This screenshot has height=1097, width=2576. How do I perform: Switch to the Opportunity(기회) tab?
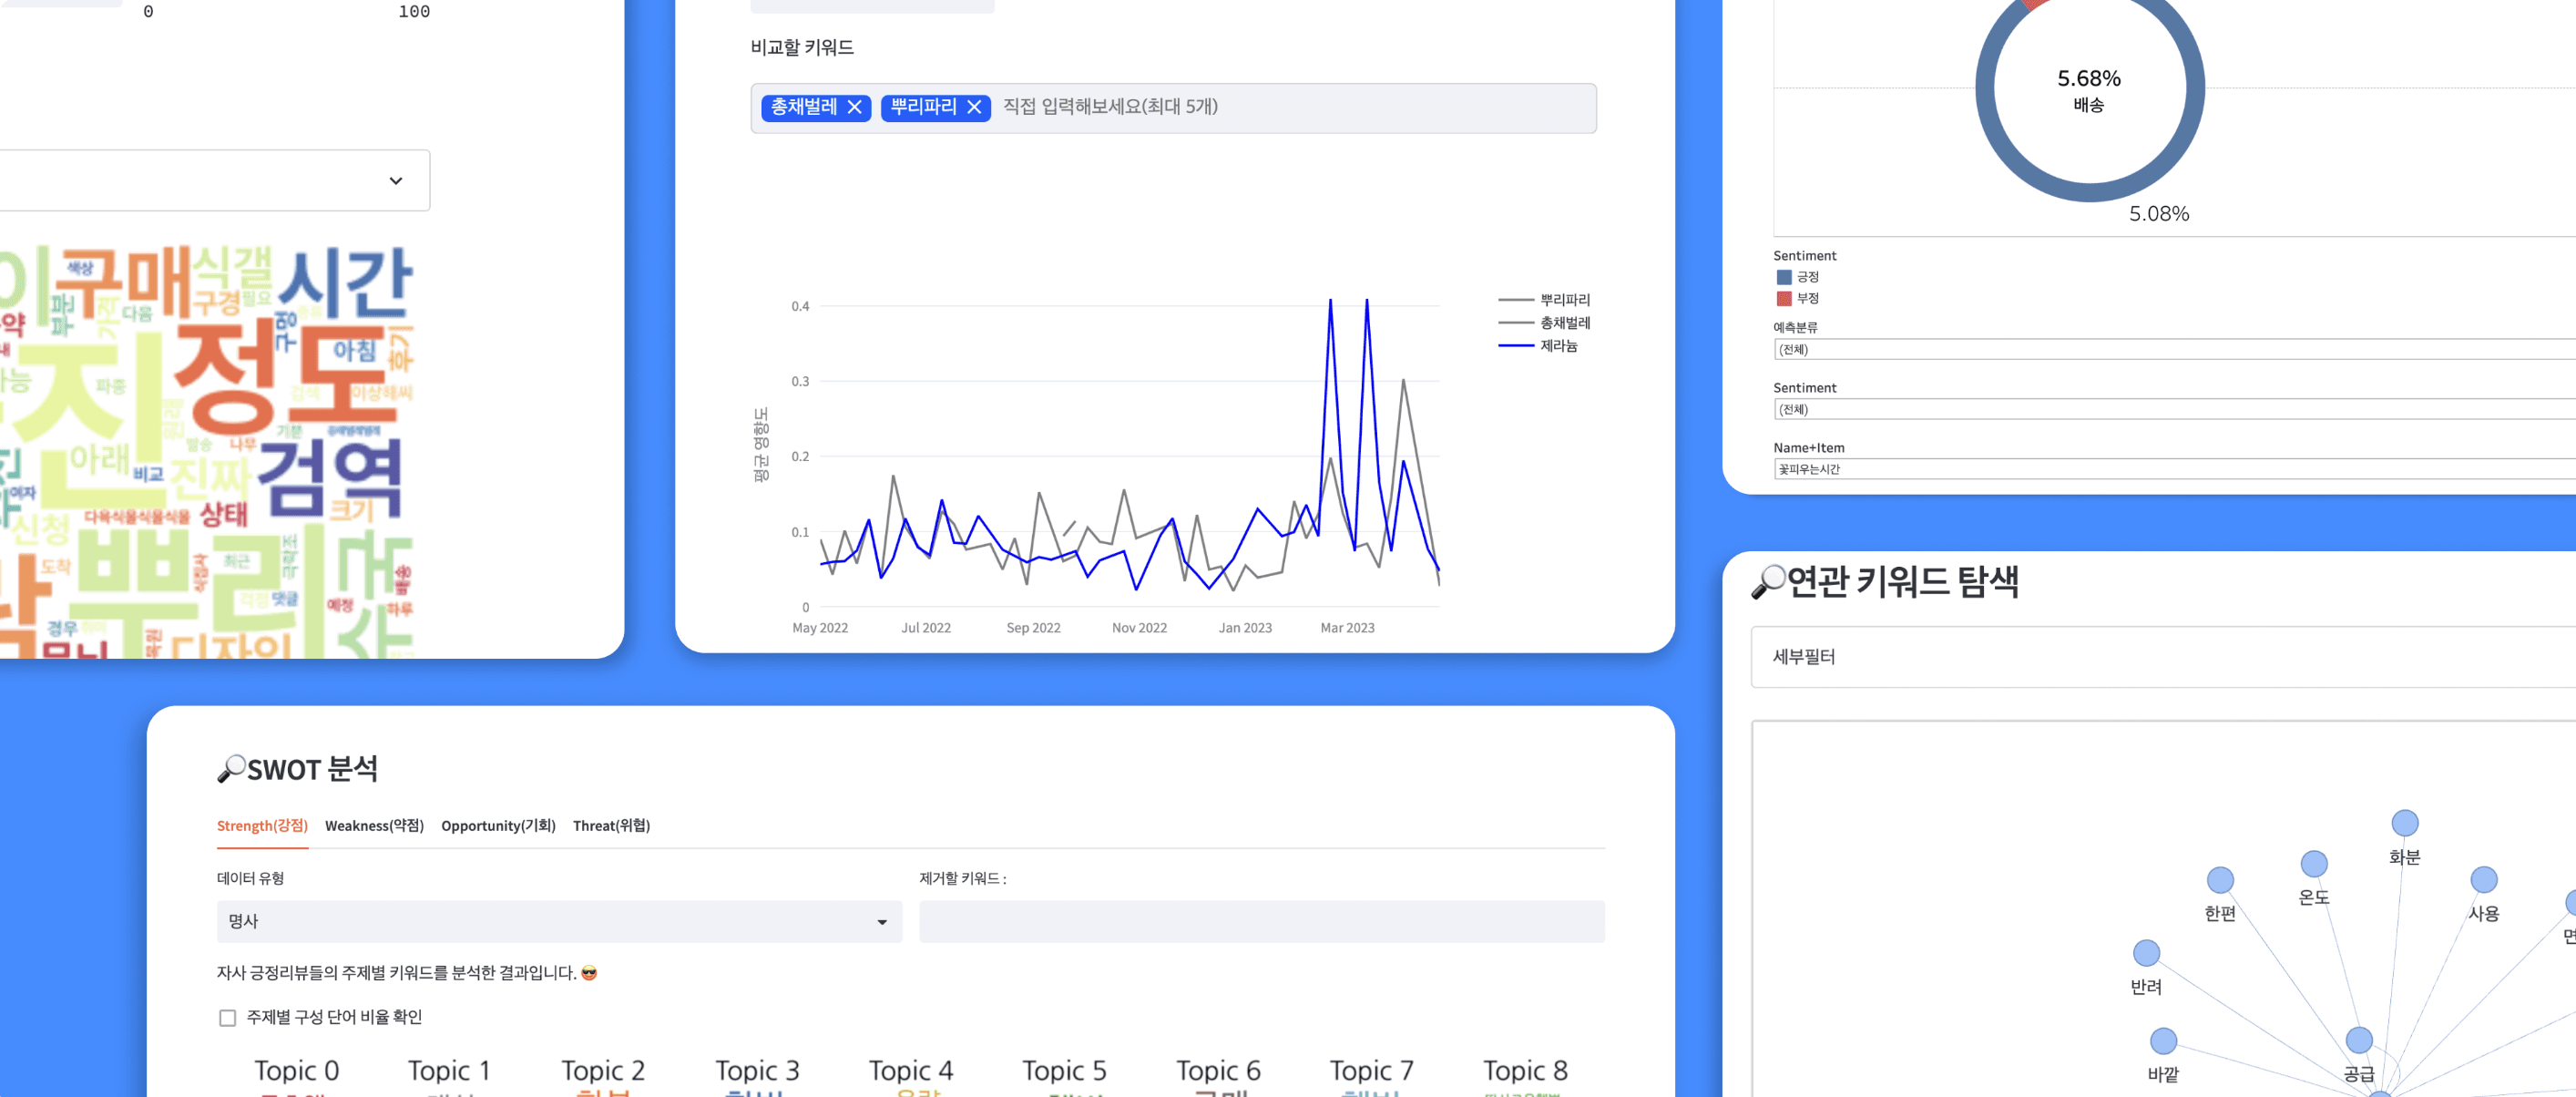498,826
